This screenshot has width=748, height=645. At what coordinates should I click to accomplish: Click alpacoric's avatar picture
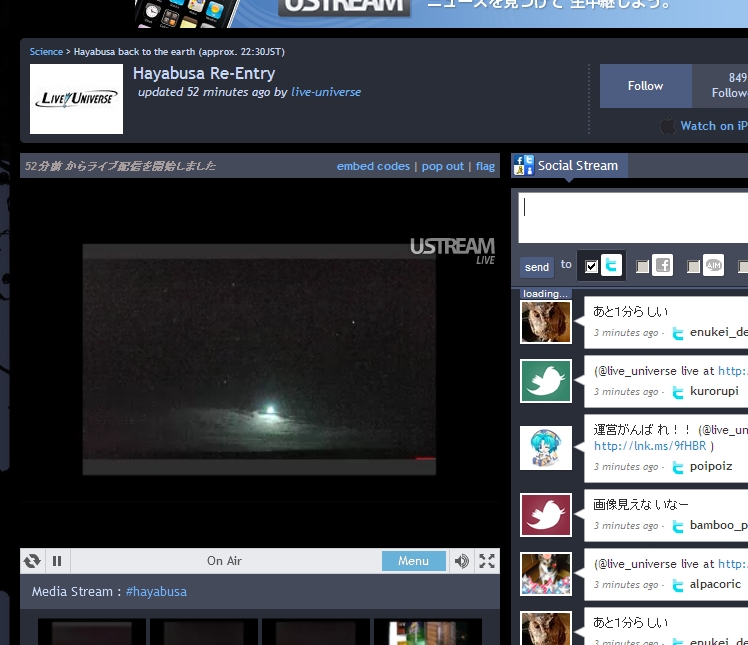click(546, 574)
